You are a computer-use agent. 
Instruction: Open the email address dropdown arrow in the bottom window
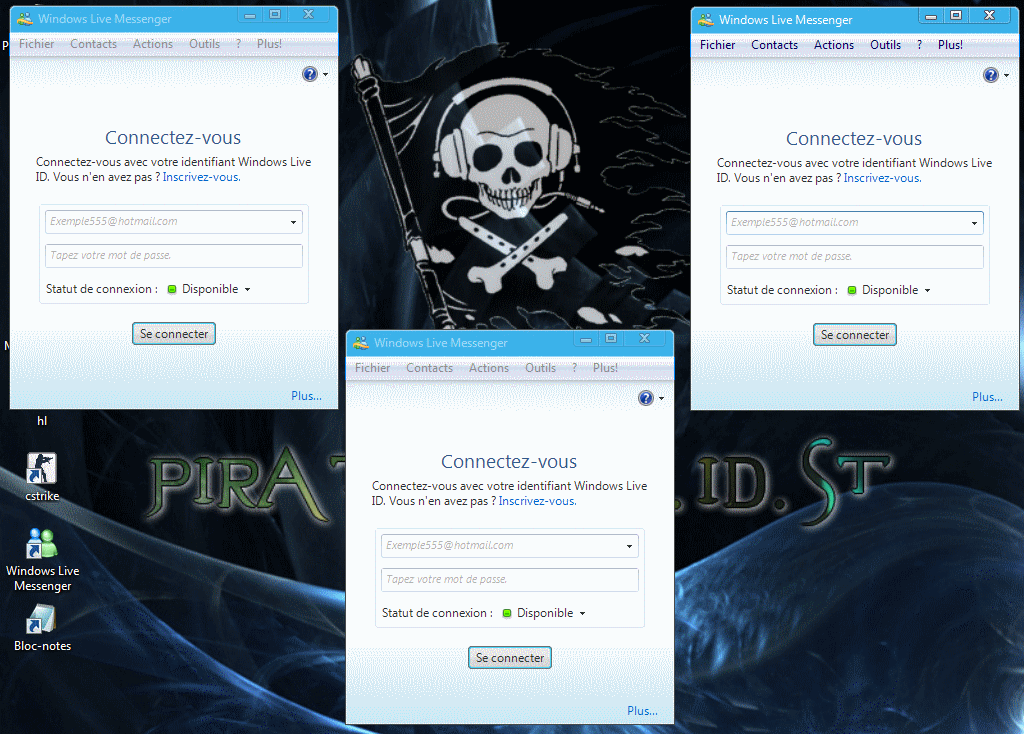pyautogui.click(x=630, y=546)
